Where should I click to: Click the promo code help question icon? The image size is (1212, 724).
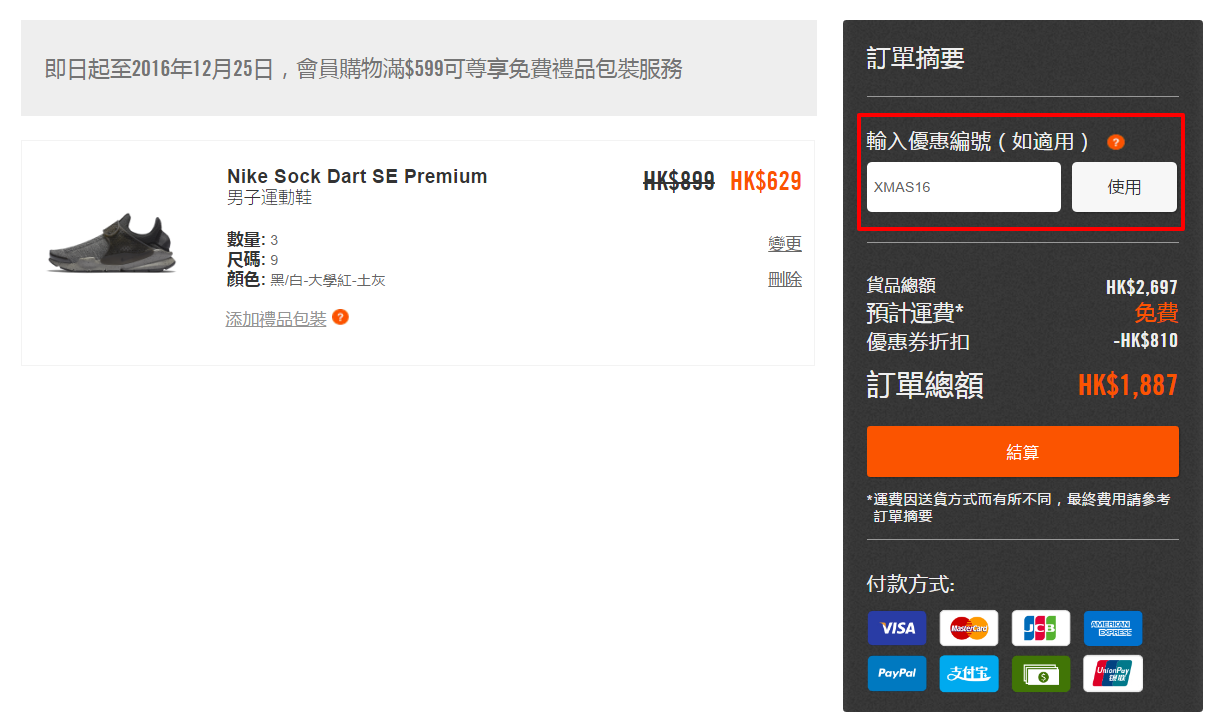pos(1116,142)
